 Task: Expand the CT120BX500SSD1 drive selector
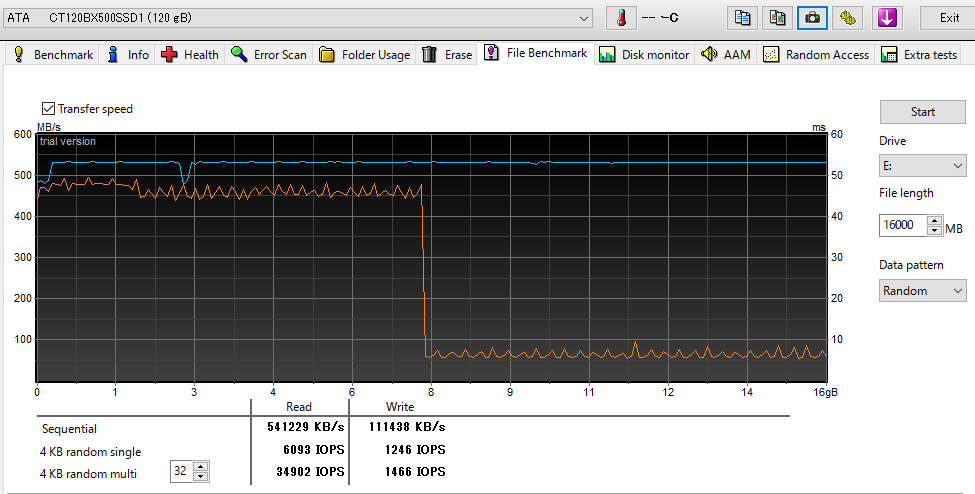click(x=298, y=18)
